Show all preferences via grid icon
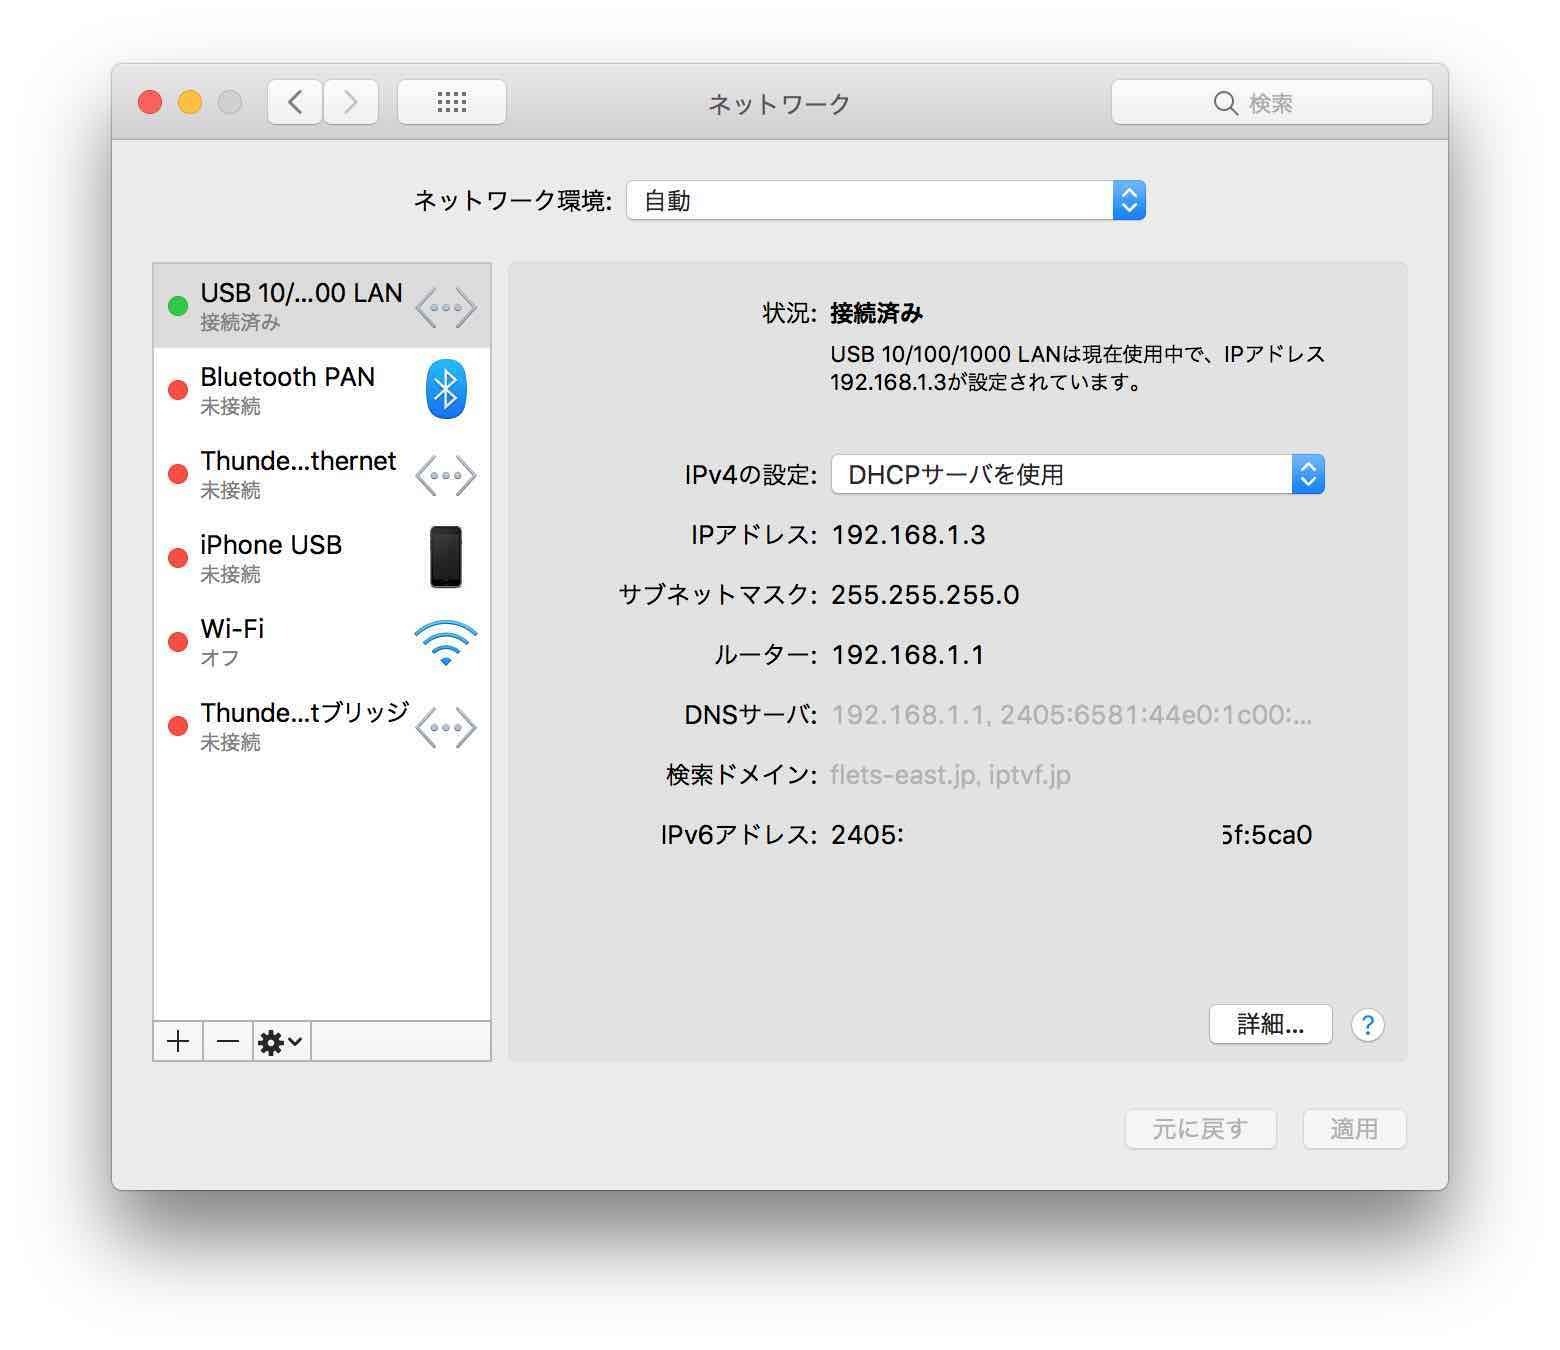Viewport: 1560px width, 1350px height. [452, 102]
